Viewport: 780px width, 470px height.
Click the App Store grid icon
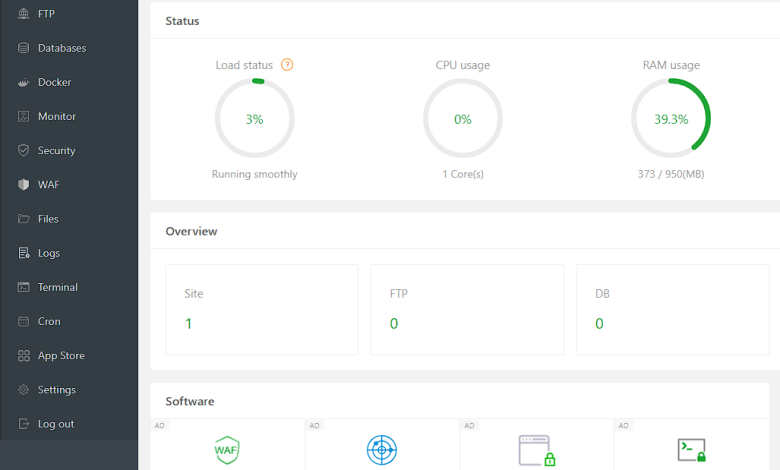point(23,356)
